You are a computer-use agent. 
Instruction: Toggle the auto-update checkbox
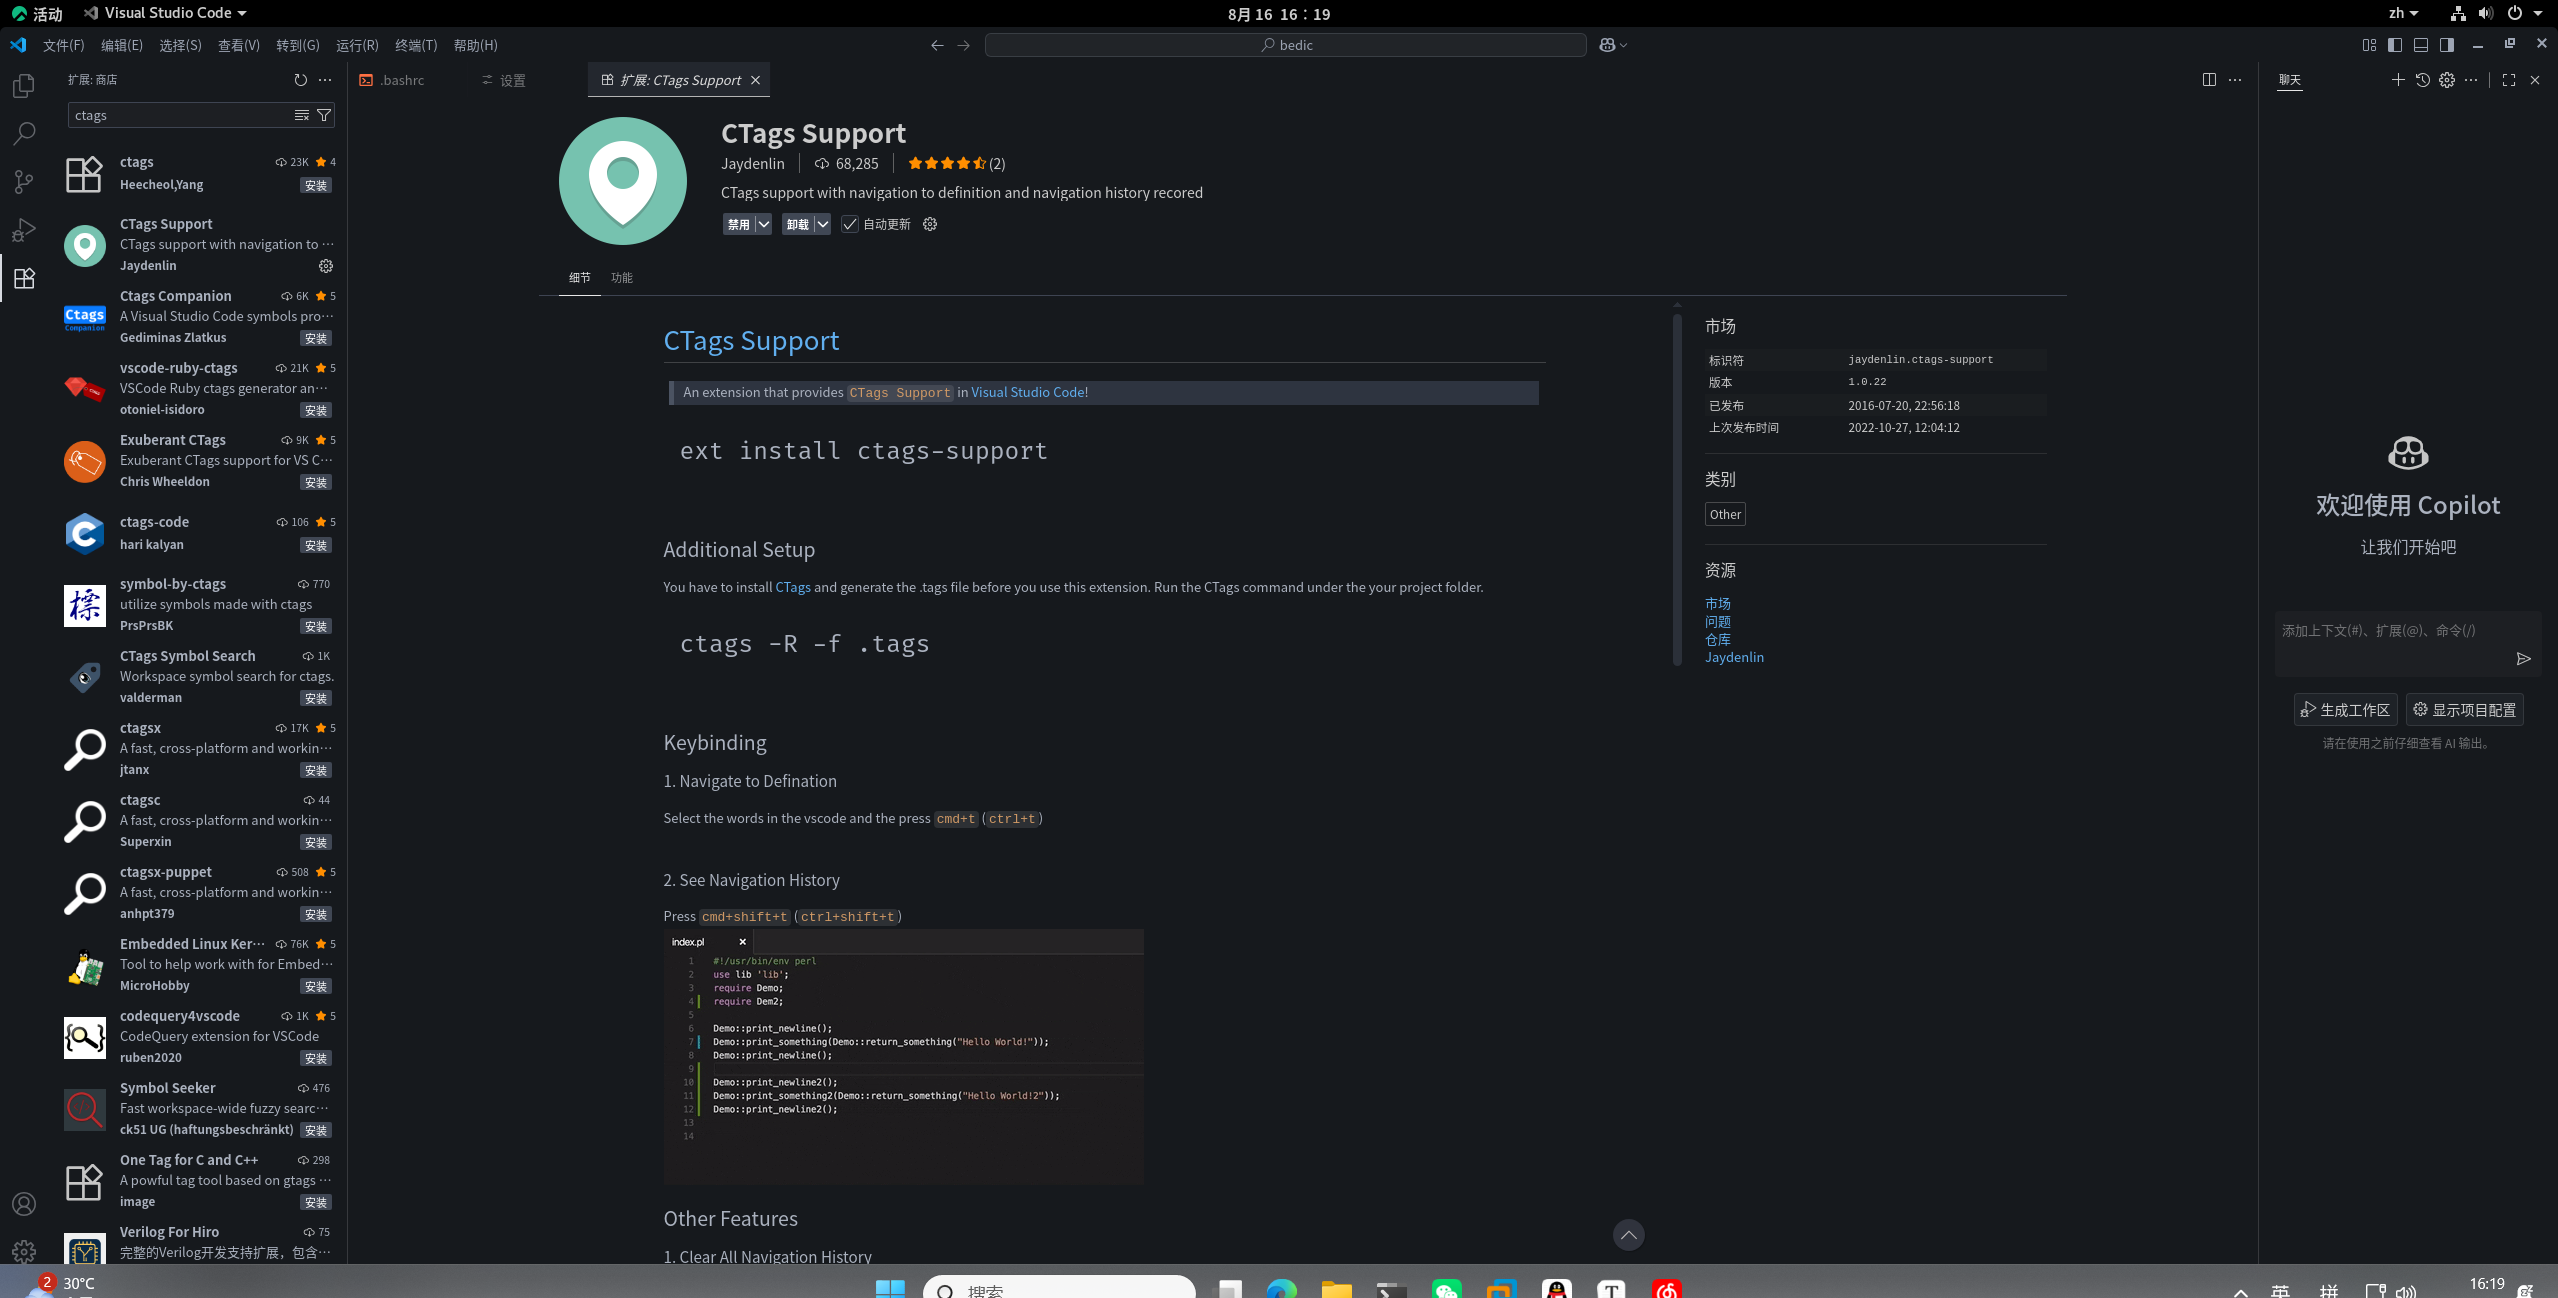click(x=849, y=224)
